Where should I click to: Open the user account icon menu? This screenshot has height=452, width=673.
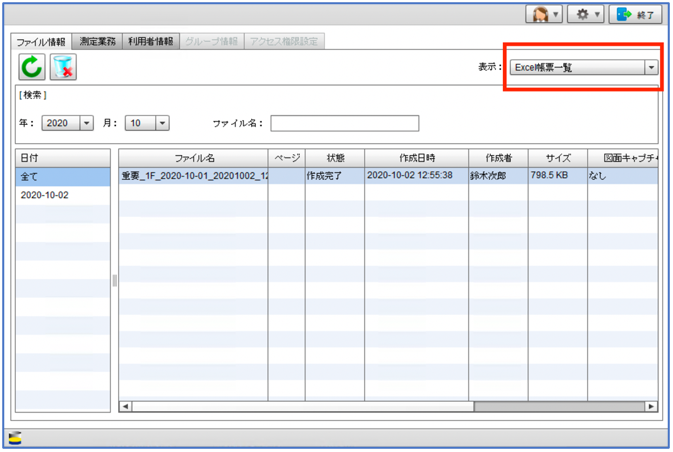544,15
